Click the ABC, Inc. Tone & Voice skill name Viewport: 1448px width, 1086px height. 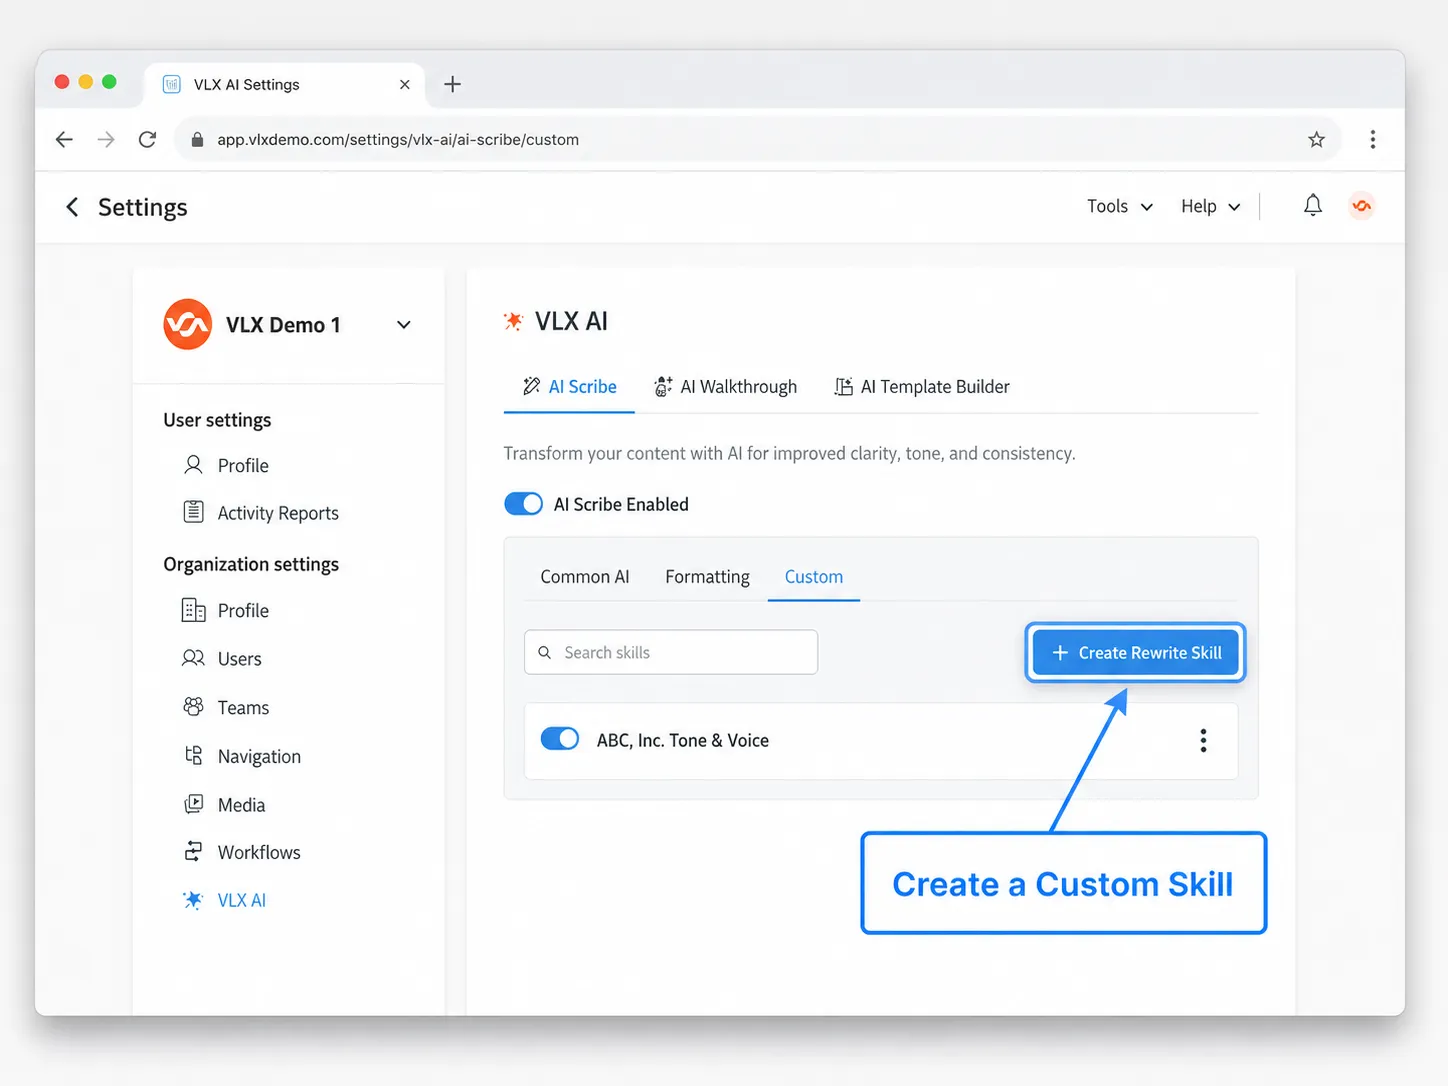683,740
